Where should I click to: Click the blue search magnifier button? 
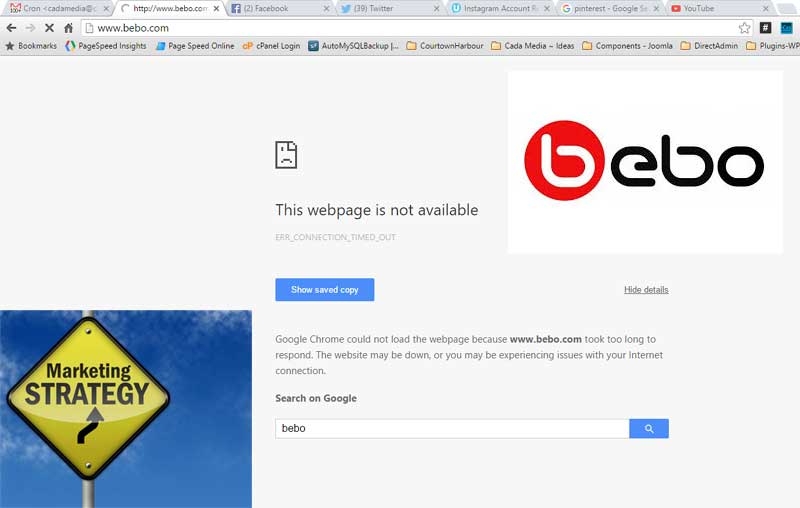click(648, 428)
